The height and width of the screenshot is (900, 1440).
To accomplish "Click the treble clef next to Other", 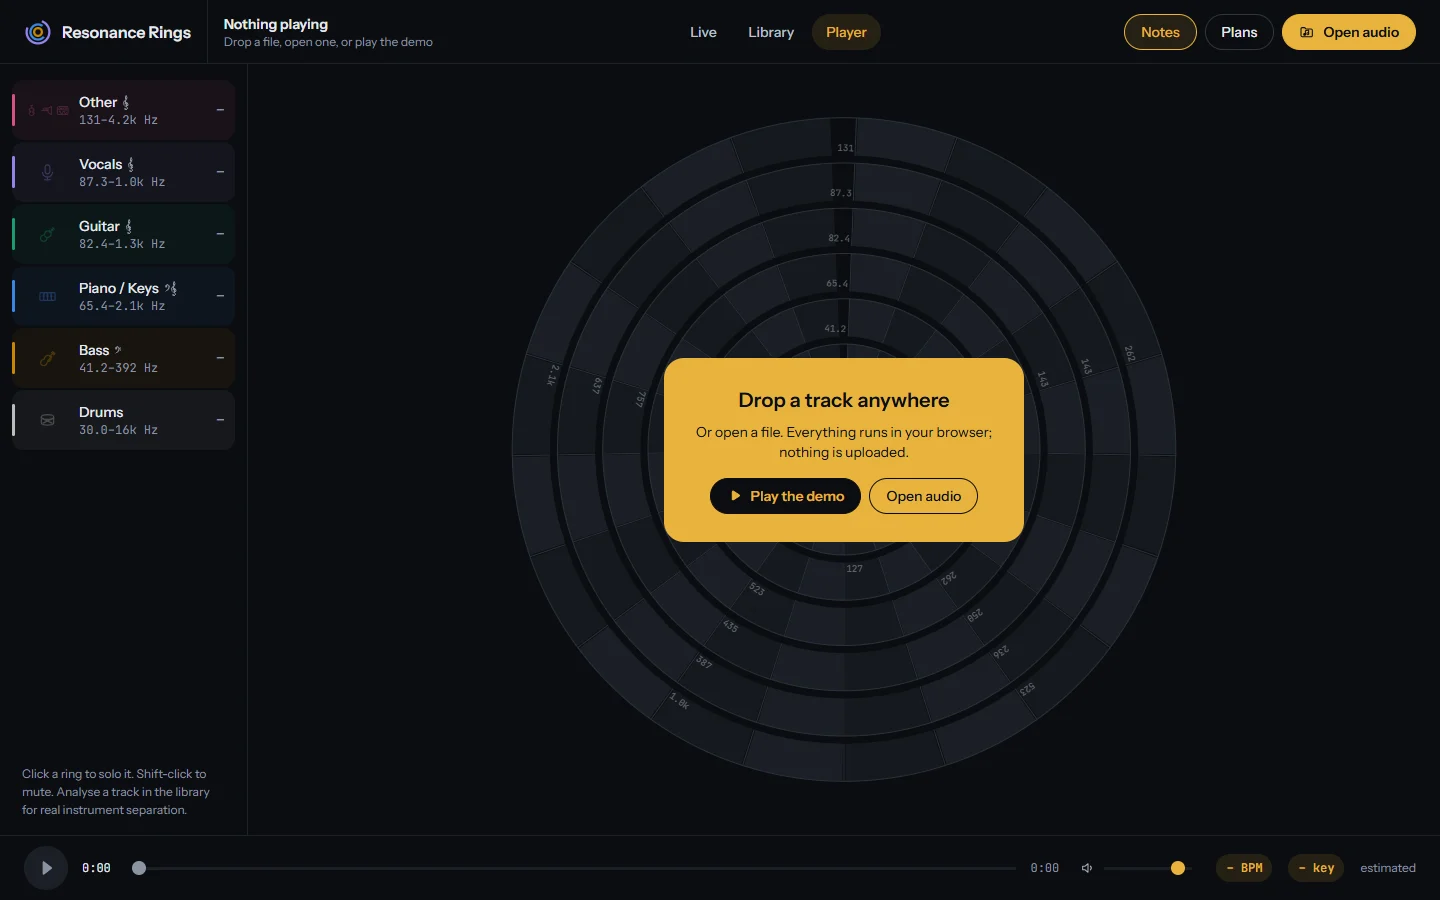I will (126, 102).
